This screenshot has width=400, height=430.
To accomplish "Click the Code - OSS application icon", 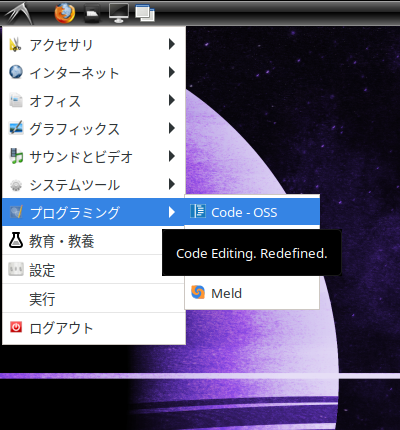I will pyautogui.click(x=198, y=211).
